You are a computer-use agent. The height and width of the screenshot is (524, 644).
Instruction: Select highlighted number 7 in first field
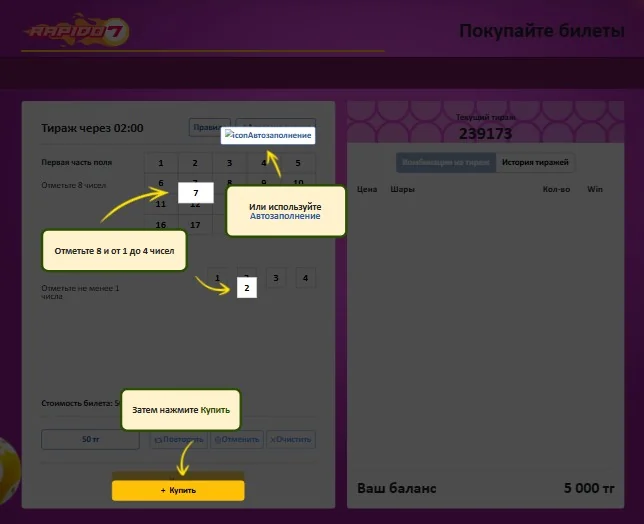(x=196, y=193)
